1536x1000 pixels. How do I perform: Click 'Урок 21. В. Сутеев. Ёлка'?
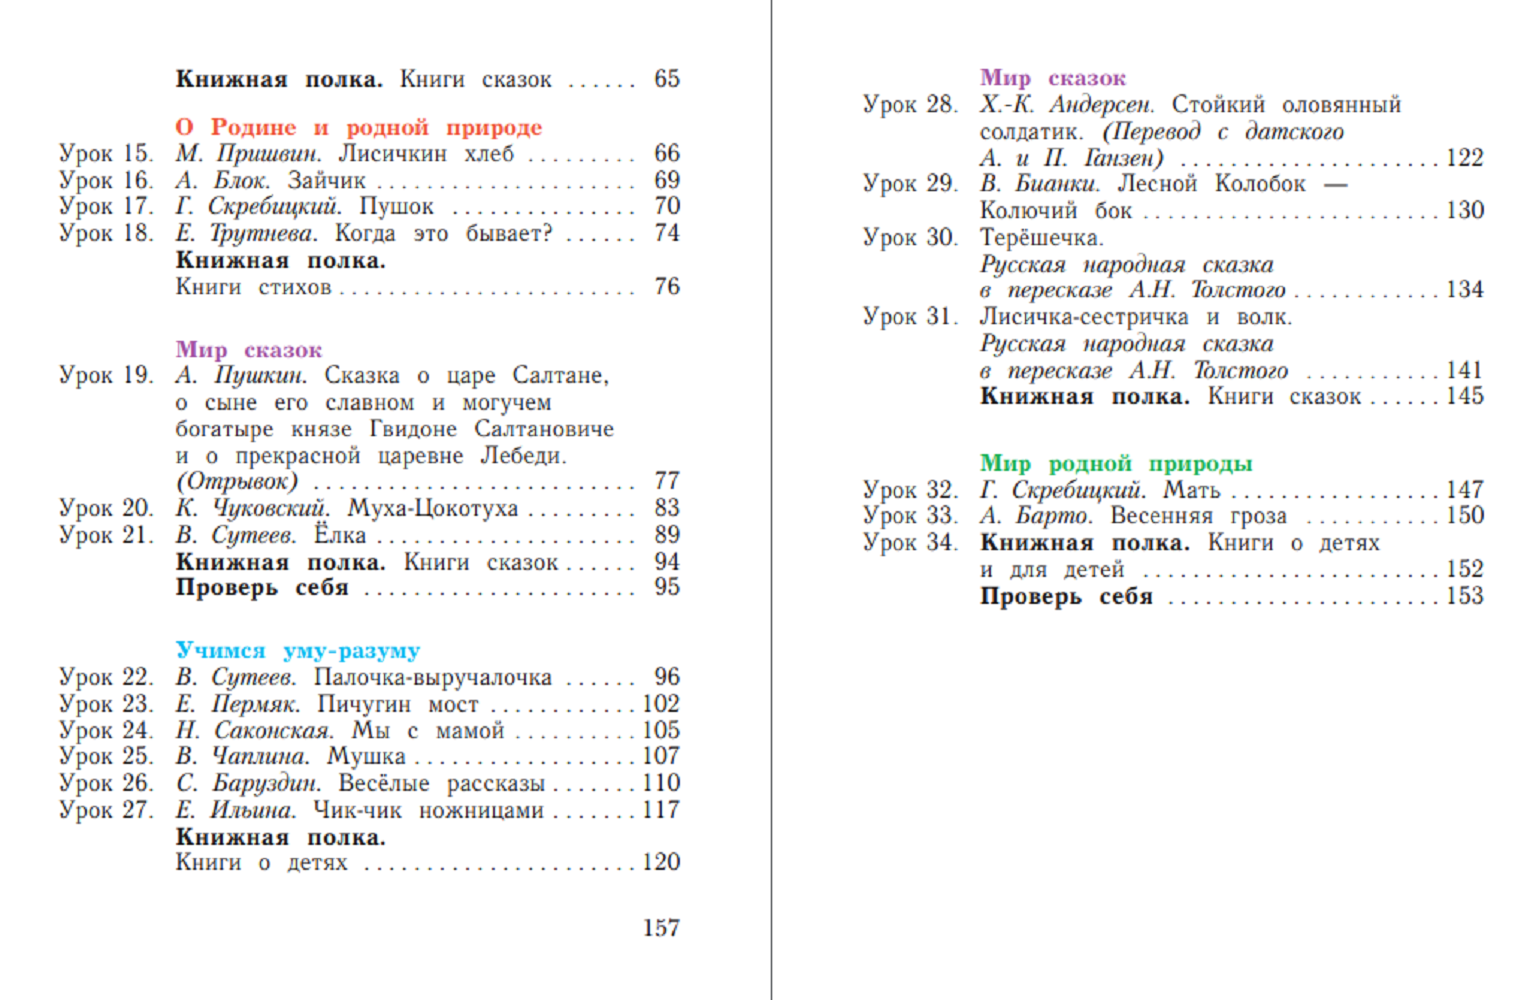(369, 535)
